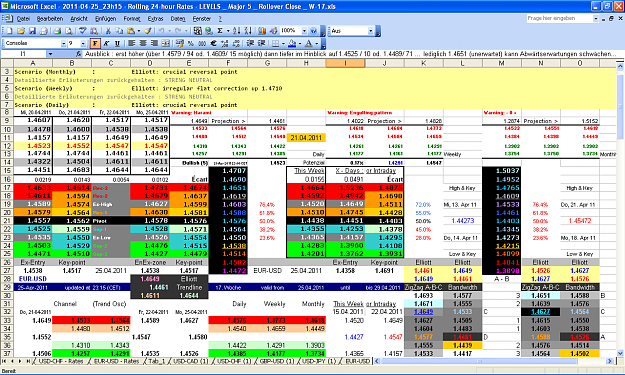
Task: Run the spelling check
Action: [x=83, y=31]
